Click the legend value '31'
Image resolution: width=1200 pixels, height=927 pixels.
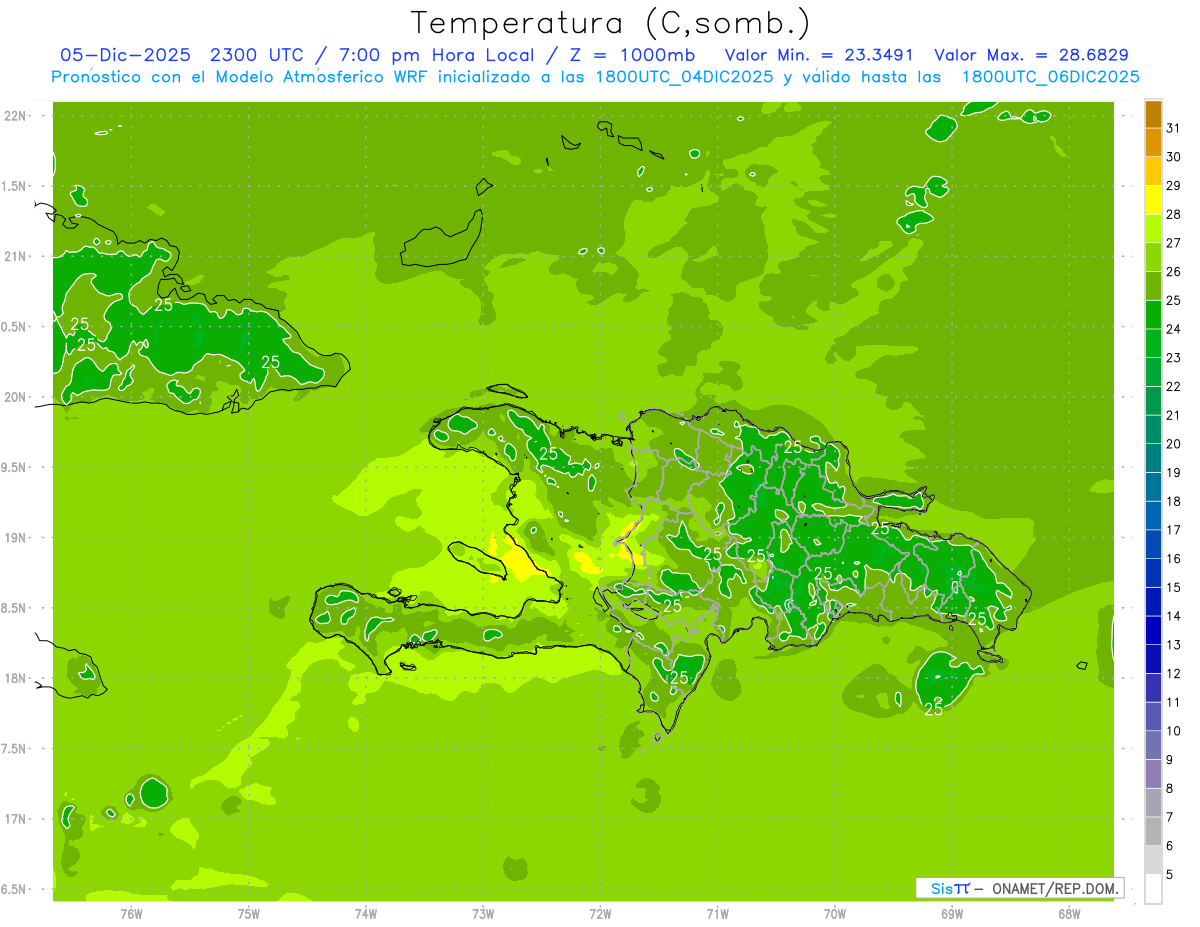pos(1174,128)
